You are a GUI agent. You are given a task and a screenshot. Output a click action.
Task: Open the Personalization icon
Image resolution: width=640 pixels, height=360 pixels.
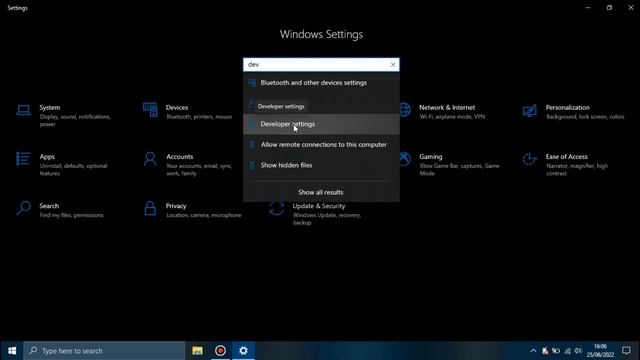coord(529,110)
